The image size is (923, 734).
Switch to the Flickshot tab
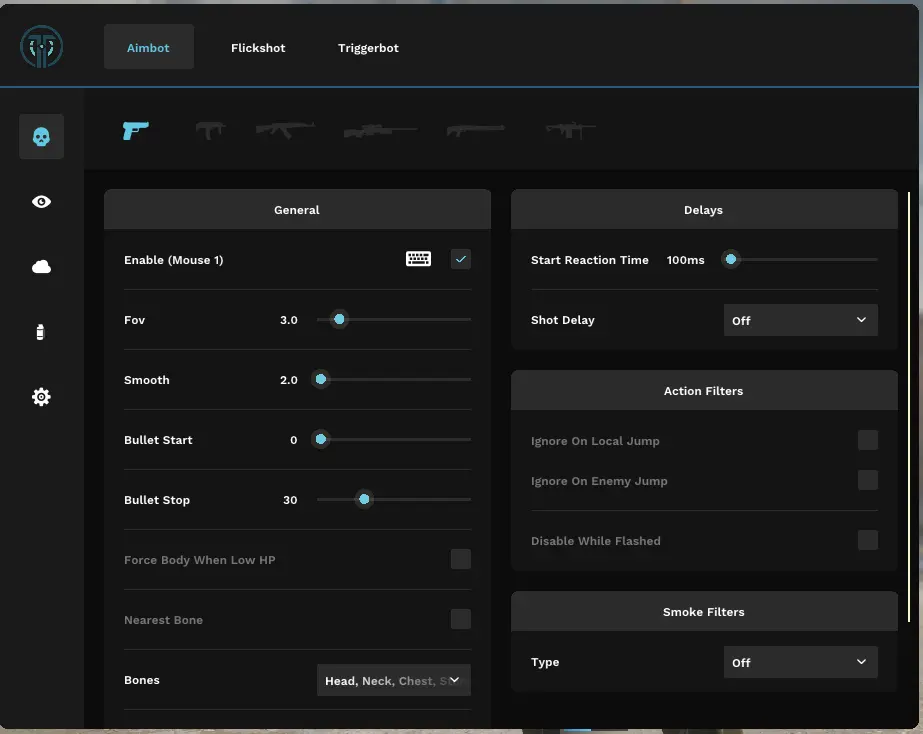point(258,48)
